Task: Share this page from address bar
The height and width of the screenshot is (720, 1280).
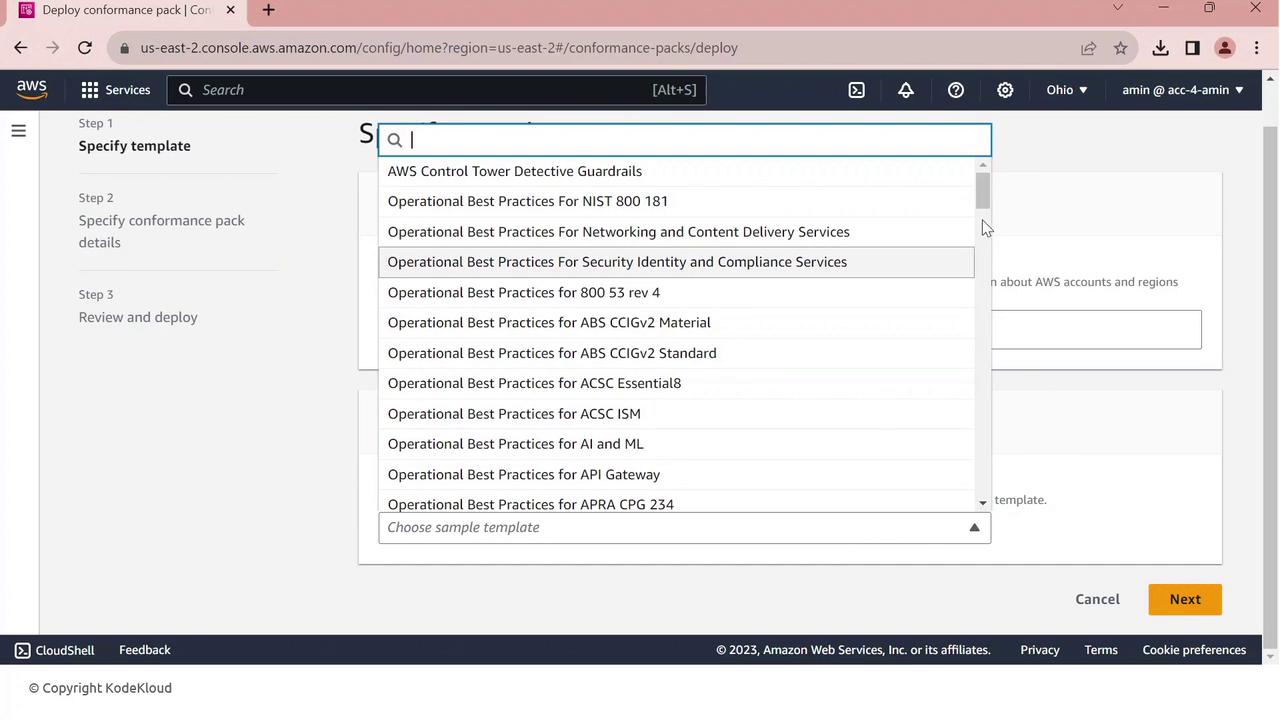Action: tap(1089, 48)
